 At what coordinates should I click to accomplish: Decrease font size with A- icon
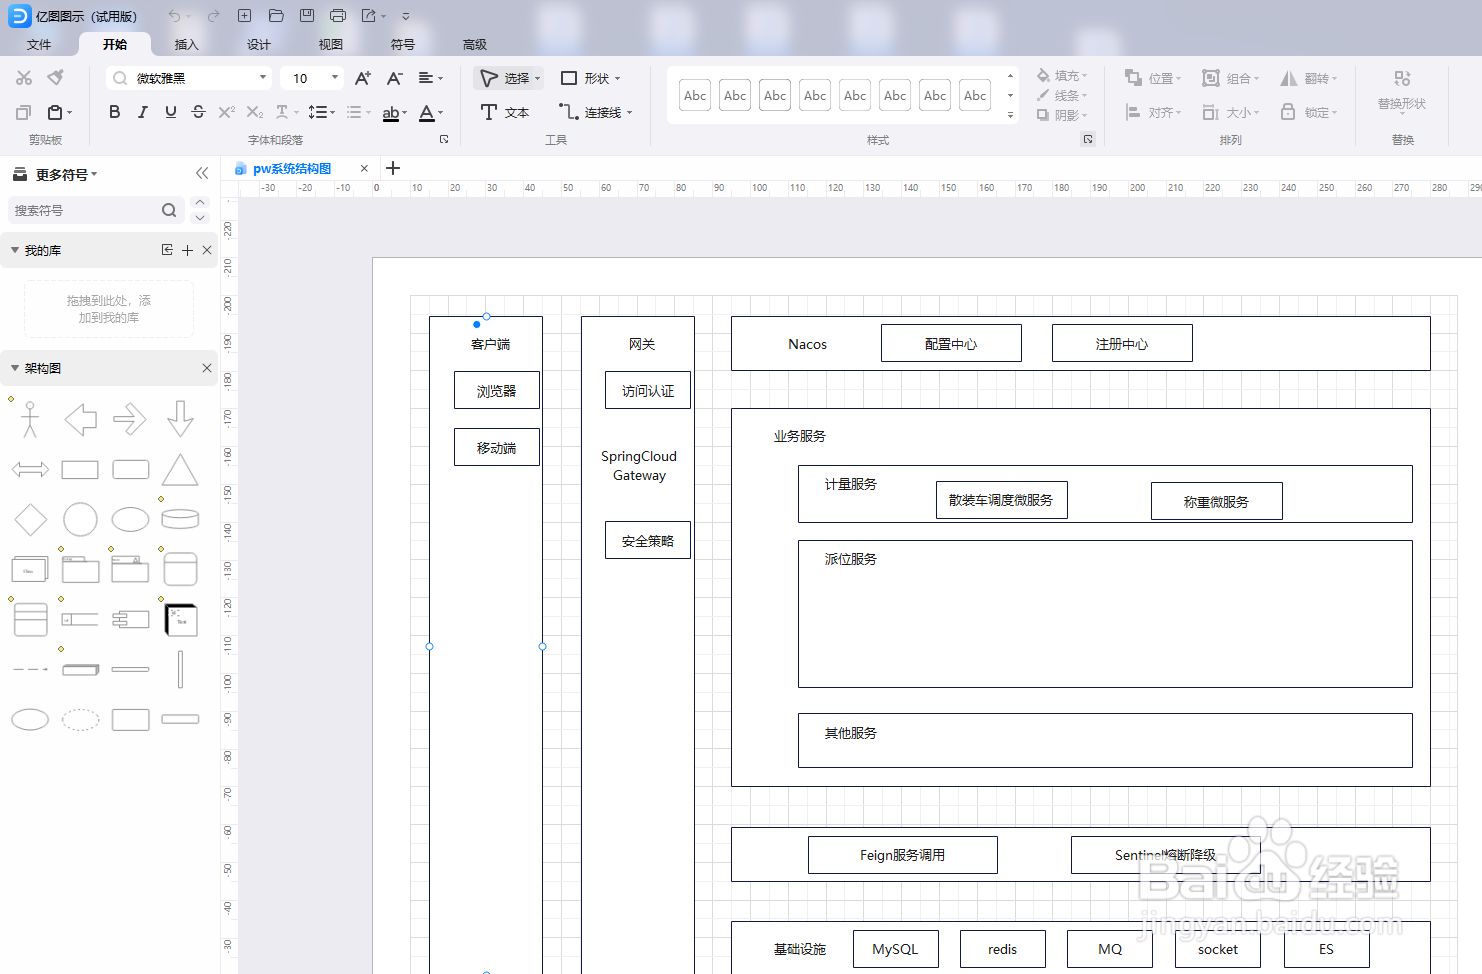(395, 78)
